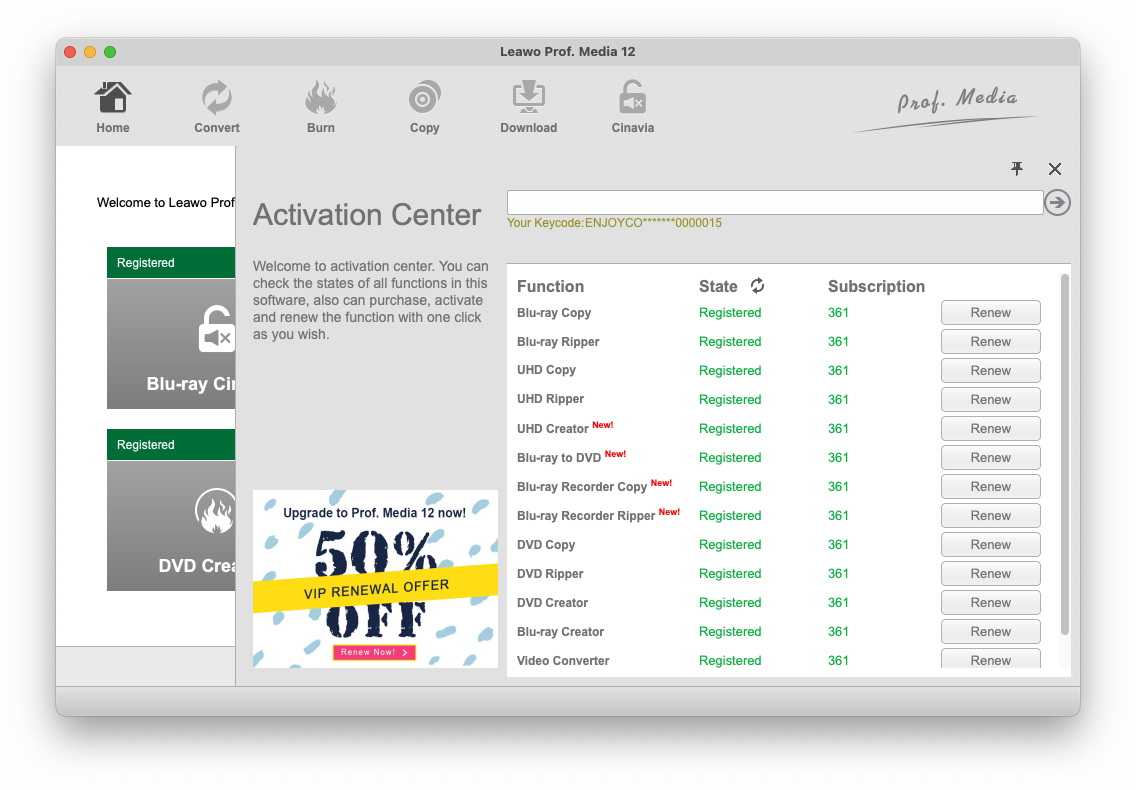Viewport: 1136px width, 790px height.
Task: Click the 361 subscription value for DVD Copy
Action: [838, 544]
